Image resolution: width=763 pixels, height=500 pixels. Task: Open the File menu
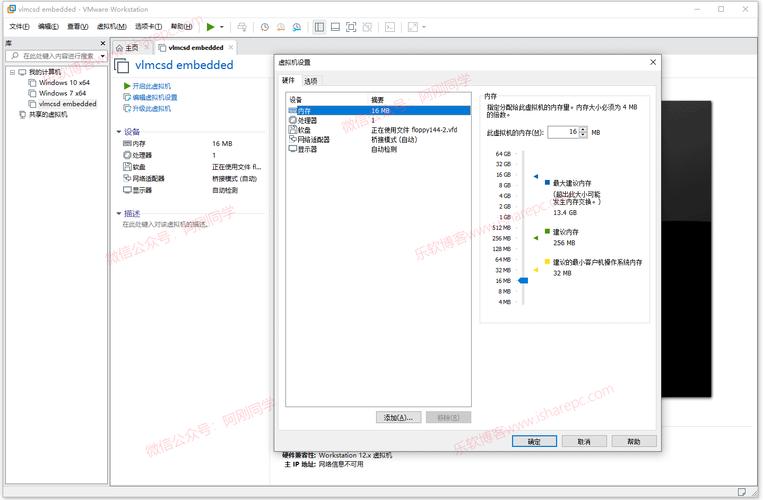(x=19, y=27)
